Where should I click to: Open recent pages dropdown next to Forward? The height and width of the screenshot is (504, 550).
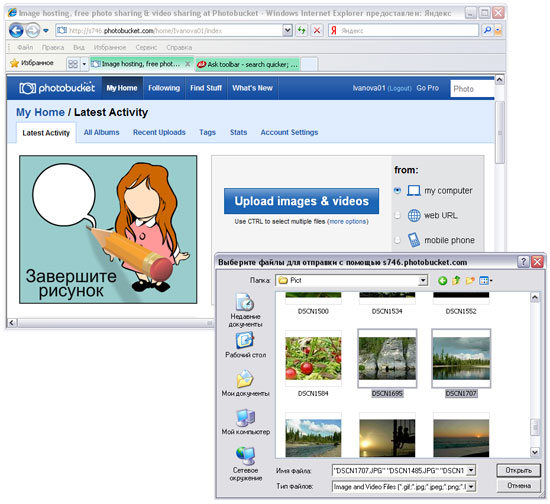(46, 31)
